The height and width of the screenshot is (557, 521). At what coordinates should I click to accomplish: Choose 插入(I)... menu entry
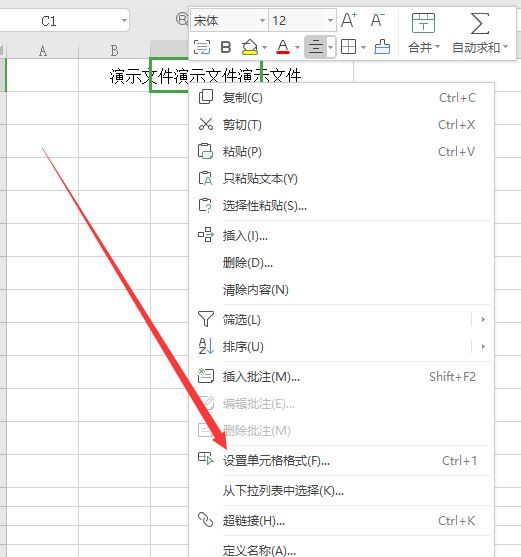click(x=341, y=236)
